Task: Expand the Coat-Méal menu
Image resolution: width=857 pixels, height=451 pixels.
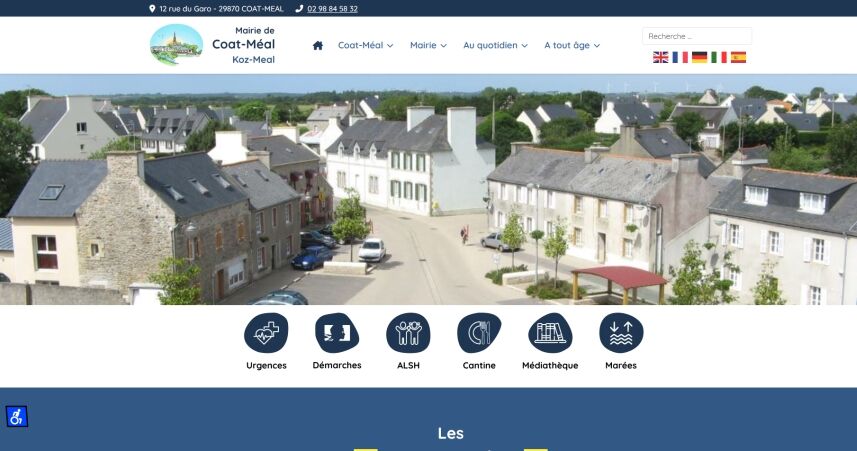Action: [366, 45]
